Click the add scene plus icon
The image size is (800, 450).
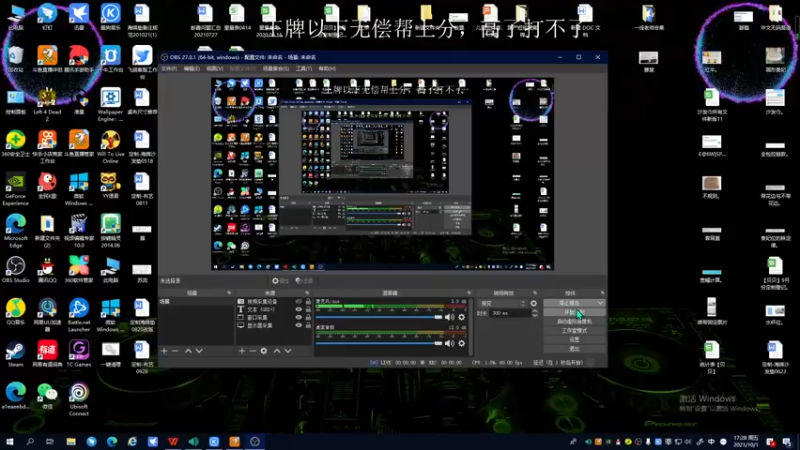point(164,351)
